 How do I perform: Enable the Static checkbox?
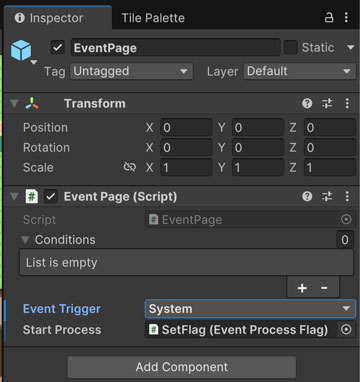tap(290, 48)
